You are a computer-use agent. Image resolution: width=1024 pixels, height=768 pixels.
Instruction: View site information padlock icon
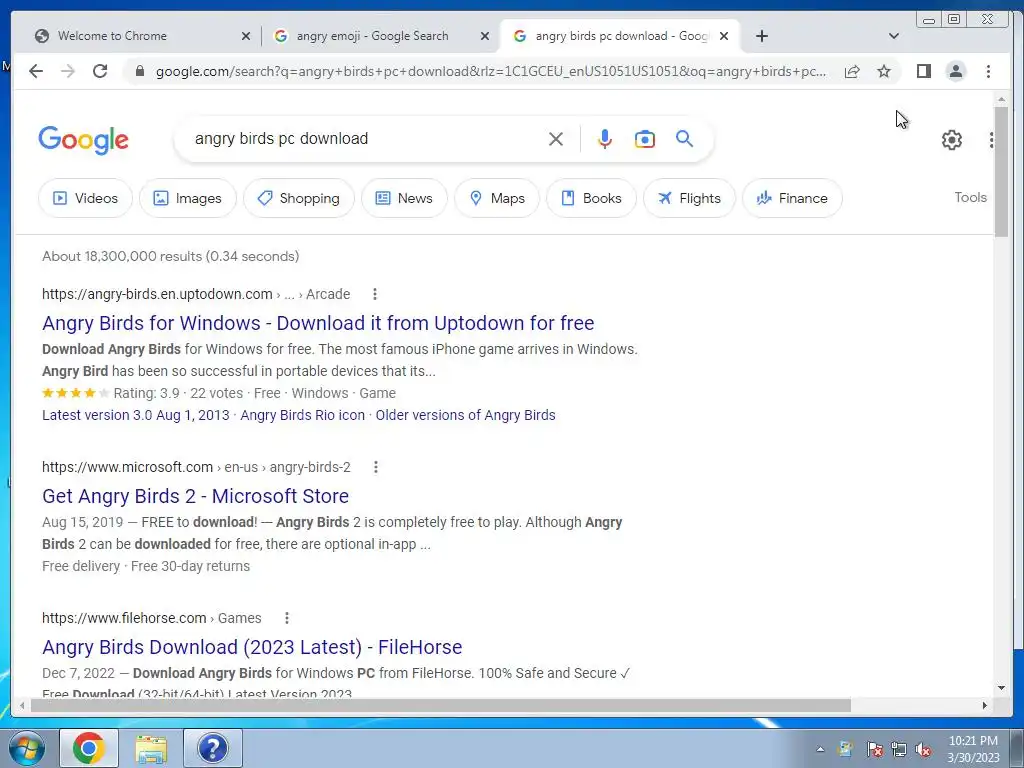(139, 71)
